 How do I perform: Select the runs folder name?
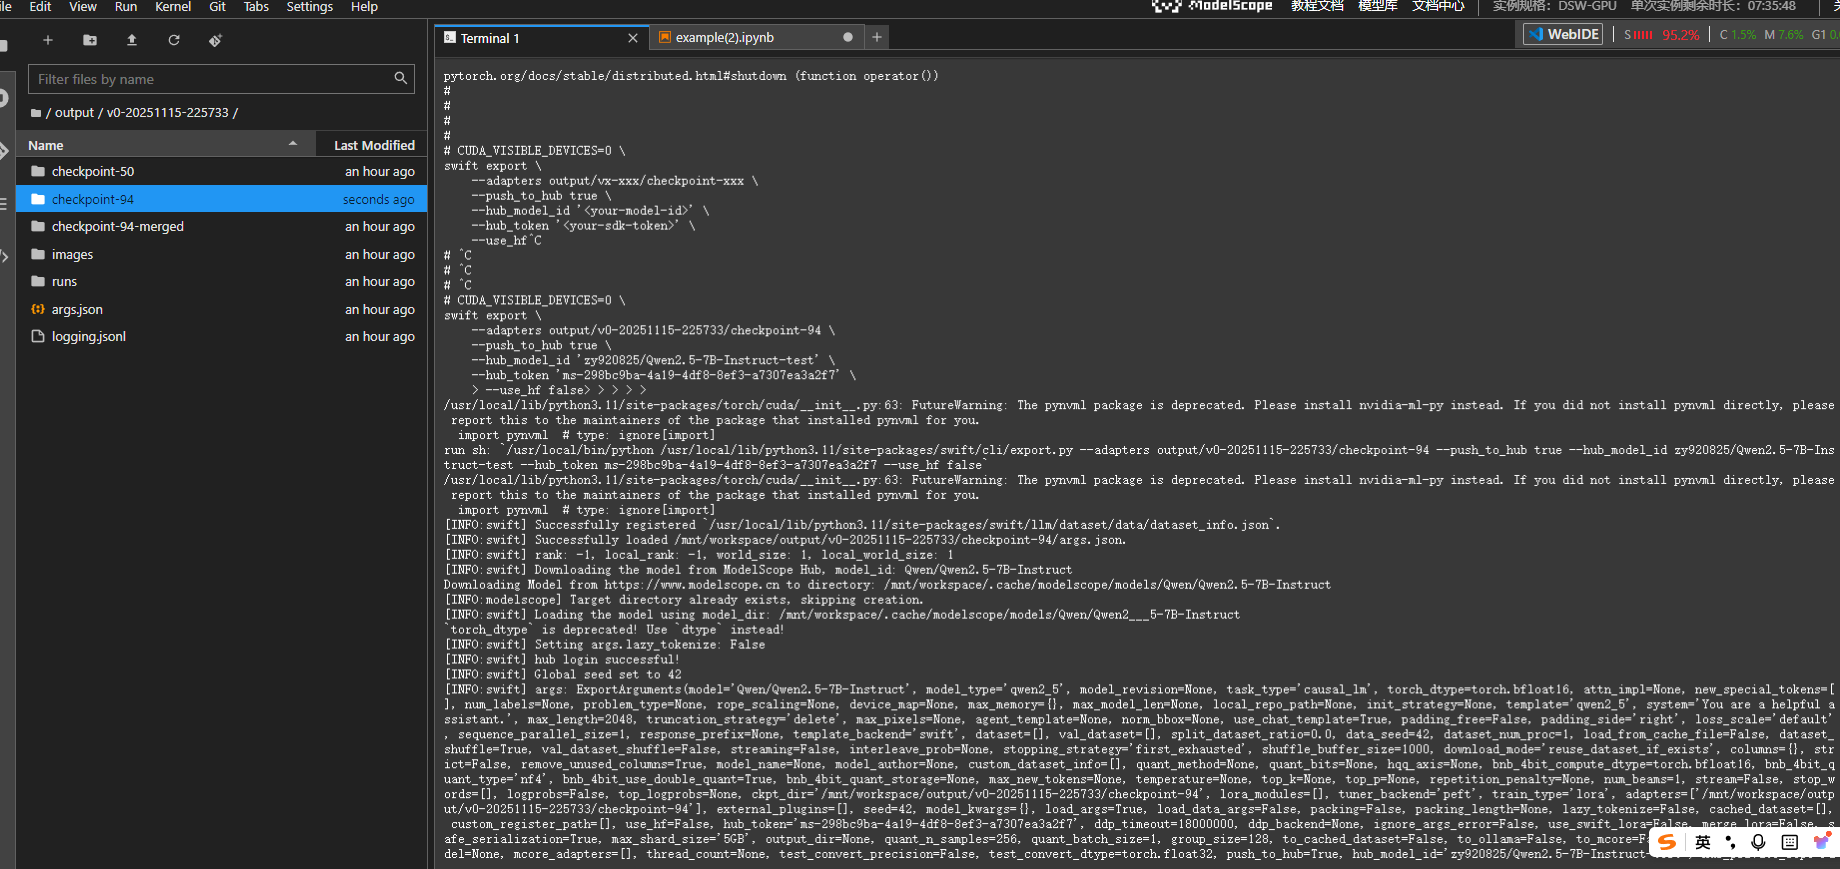pos(64,281)
